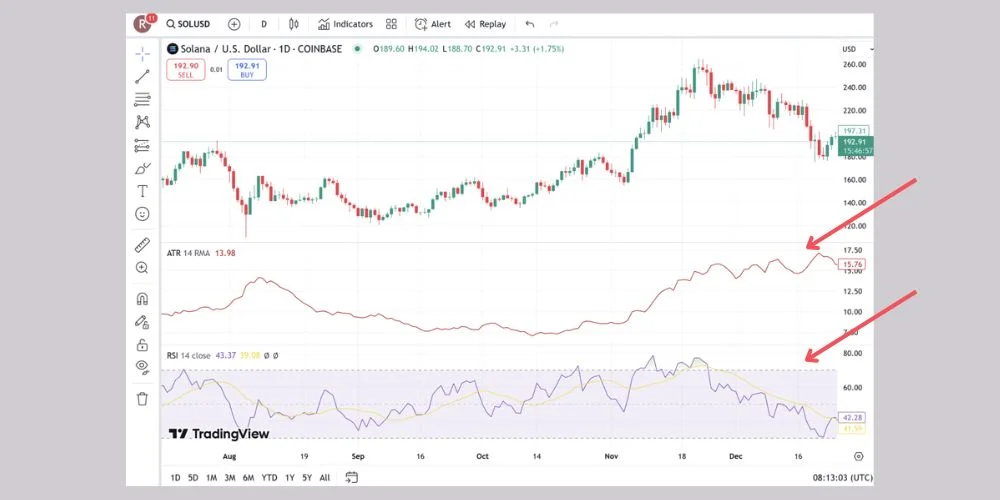Select the trend line drawing tool

point(142,77)
